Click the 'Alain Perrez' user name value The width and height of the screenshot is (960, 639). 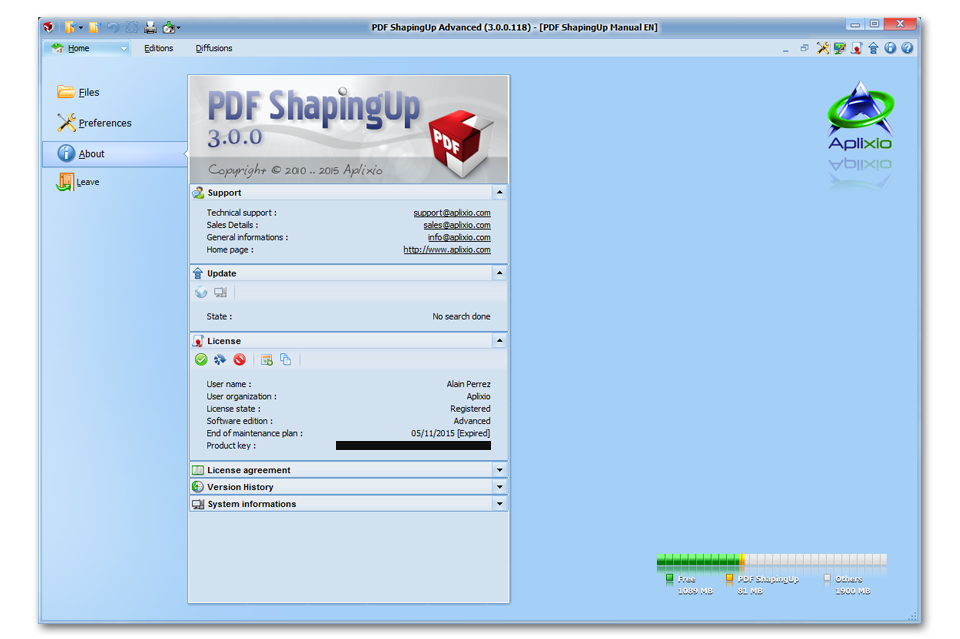click(x=468, y=384)
